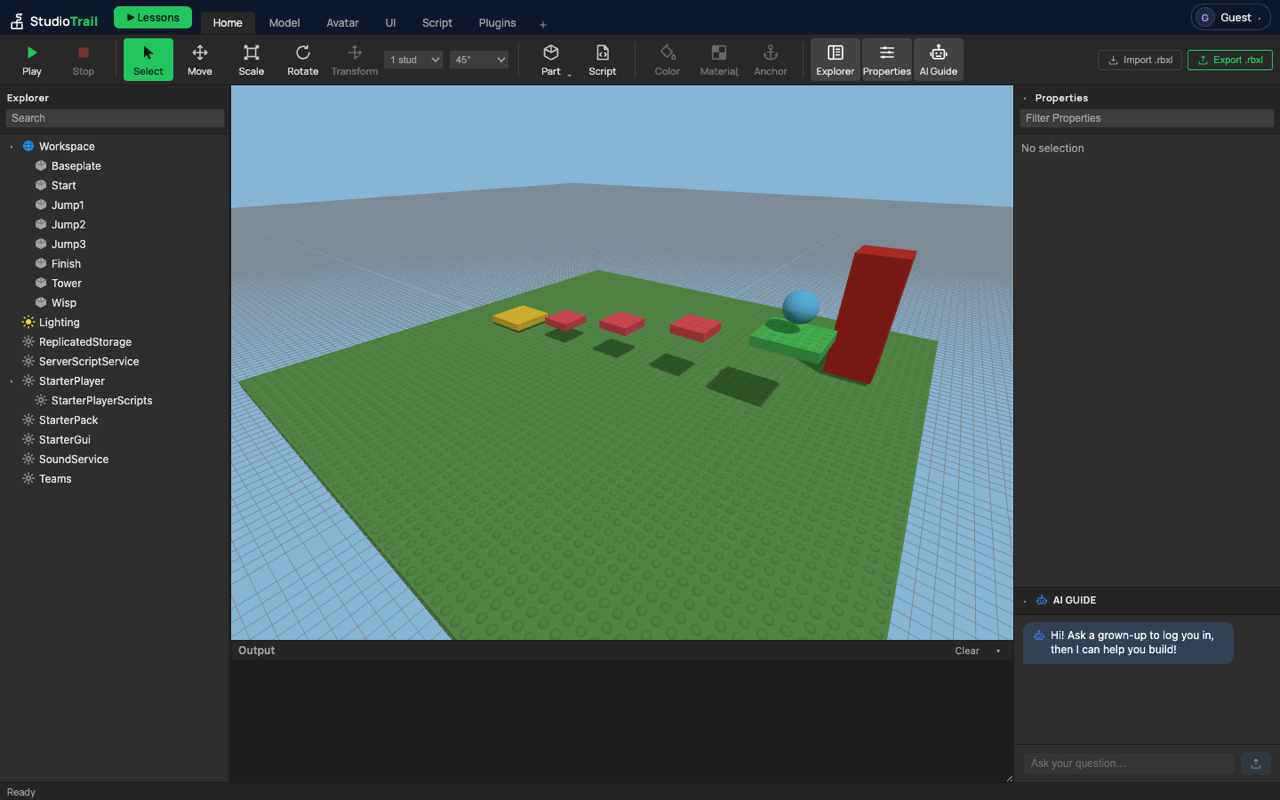This screenshot has width=1280, height=800.
Task: Clear the Output log
Action: (967, 651)
